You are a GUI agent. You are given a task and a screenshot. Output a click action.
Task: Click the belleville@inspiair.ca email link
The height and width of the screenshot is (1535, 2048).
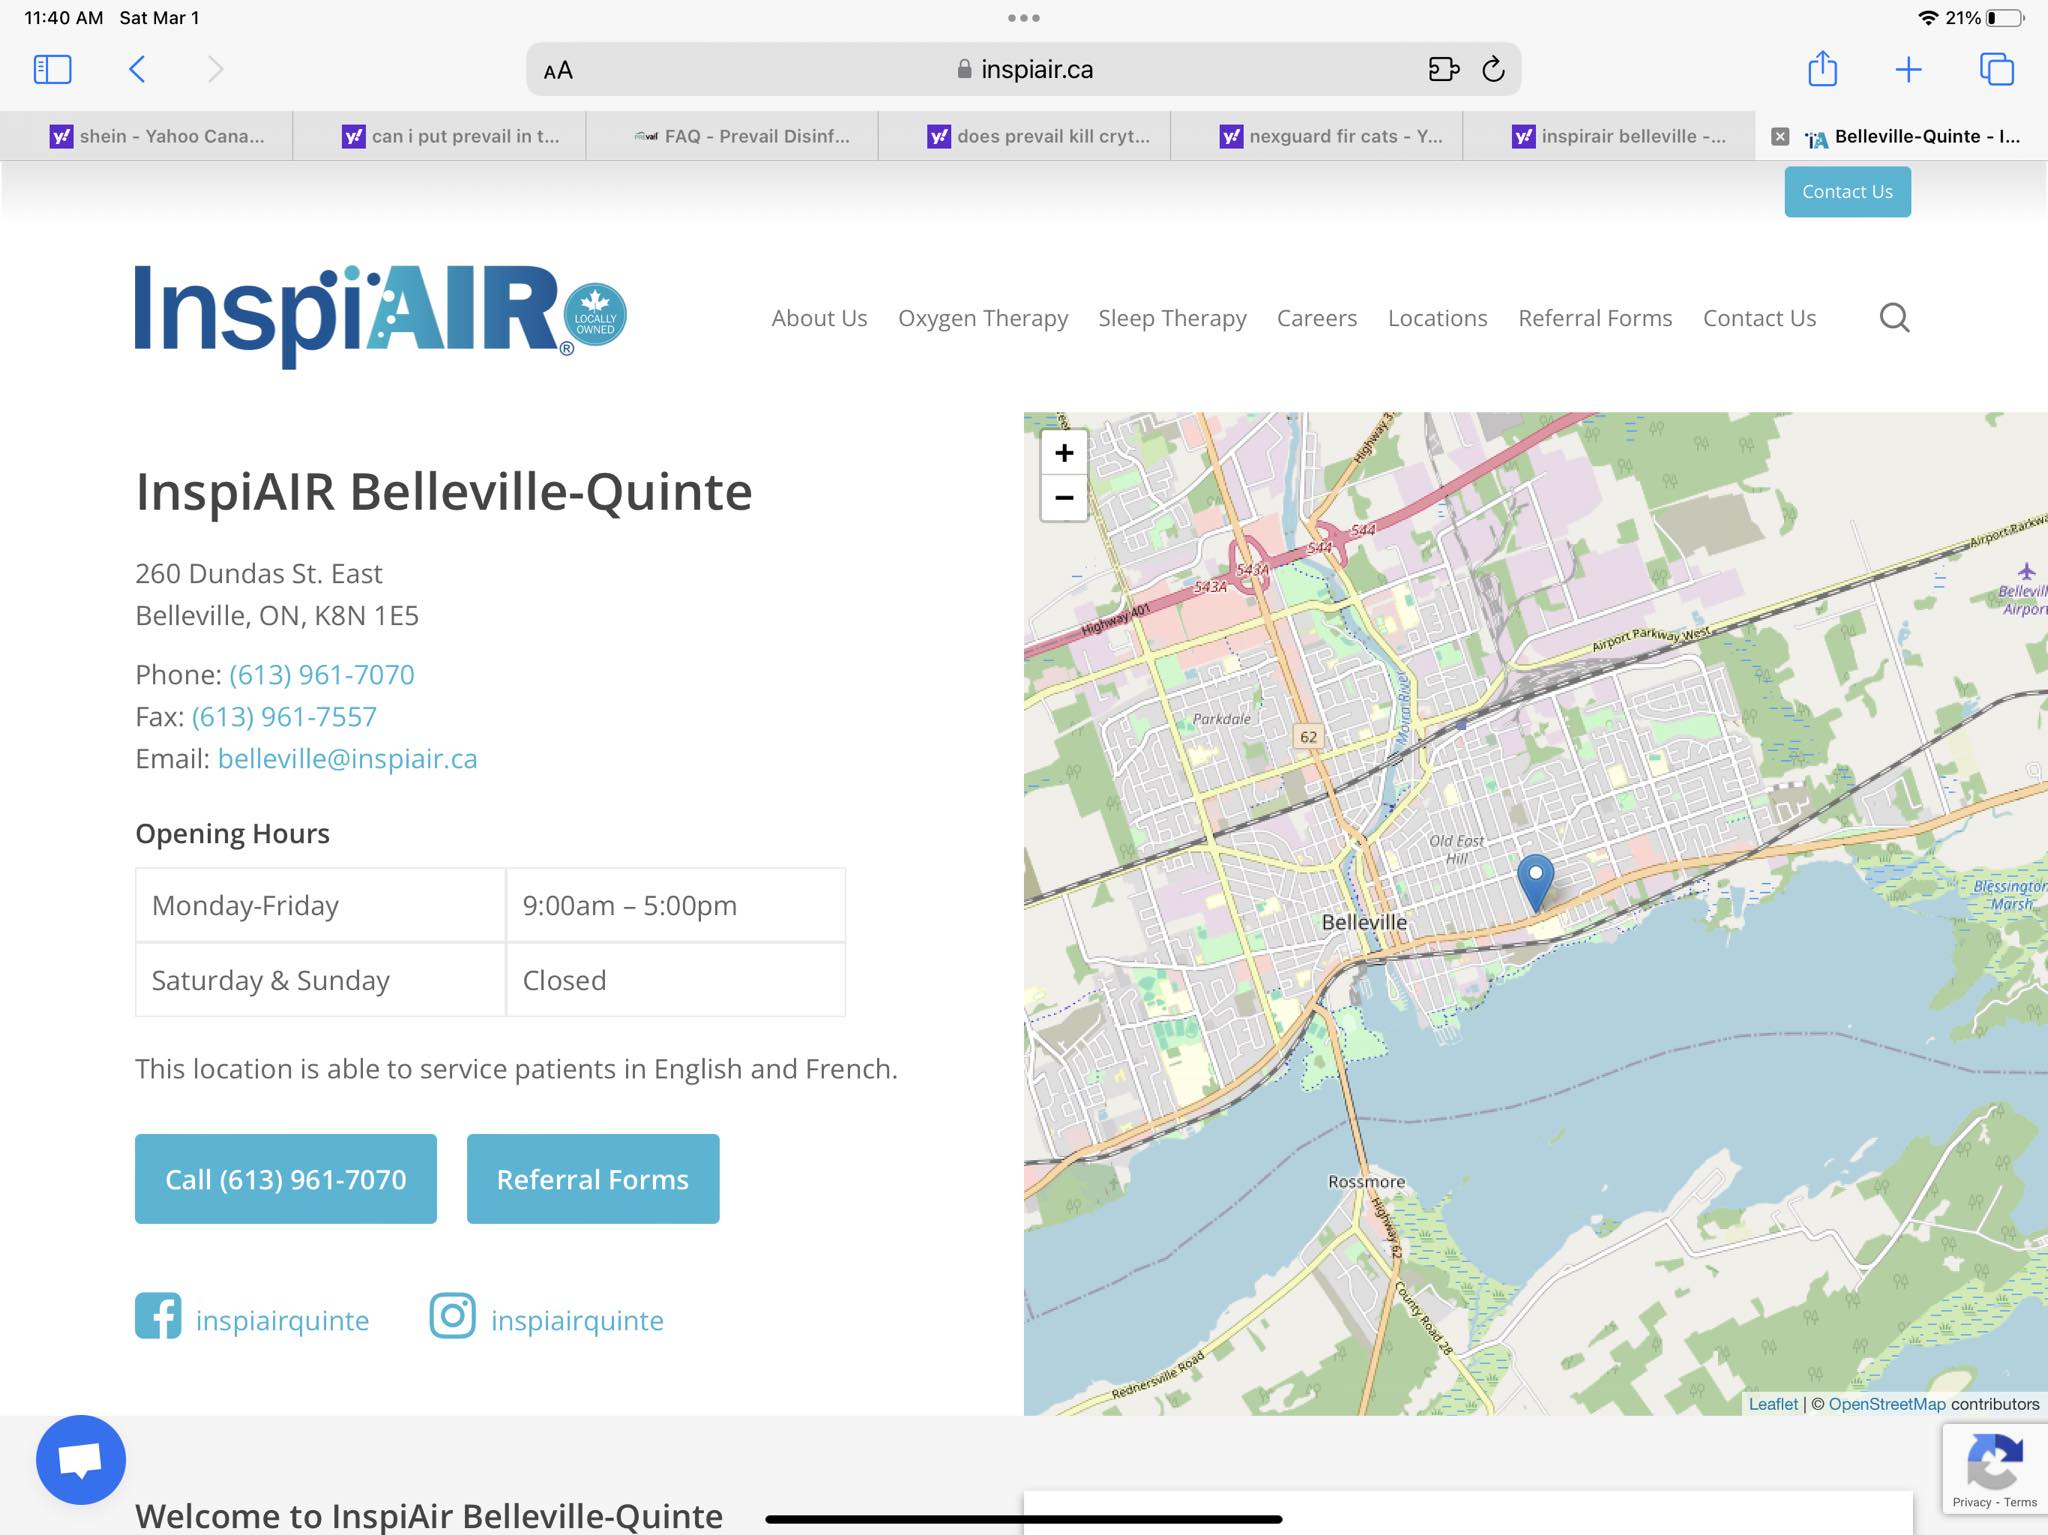(x=347, y=759)
